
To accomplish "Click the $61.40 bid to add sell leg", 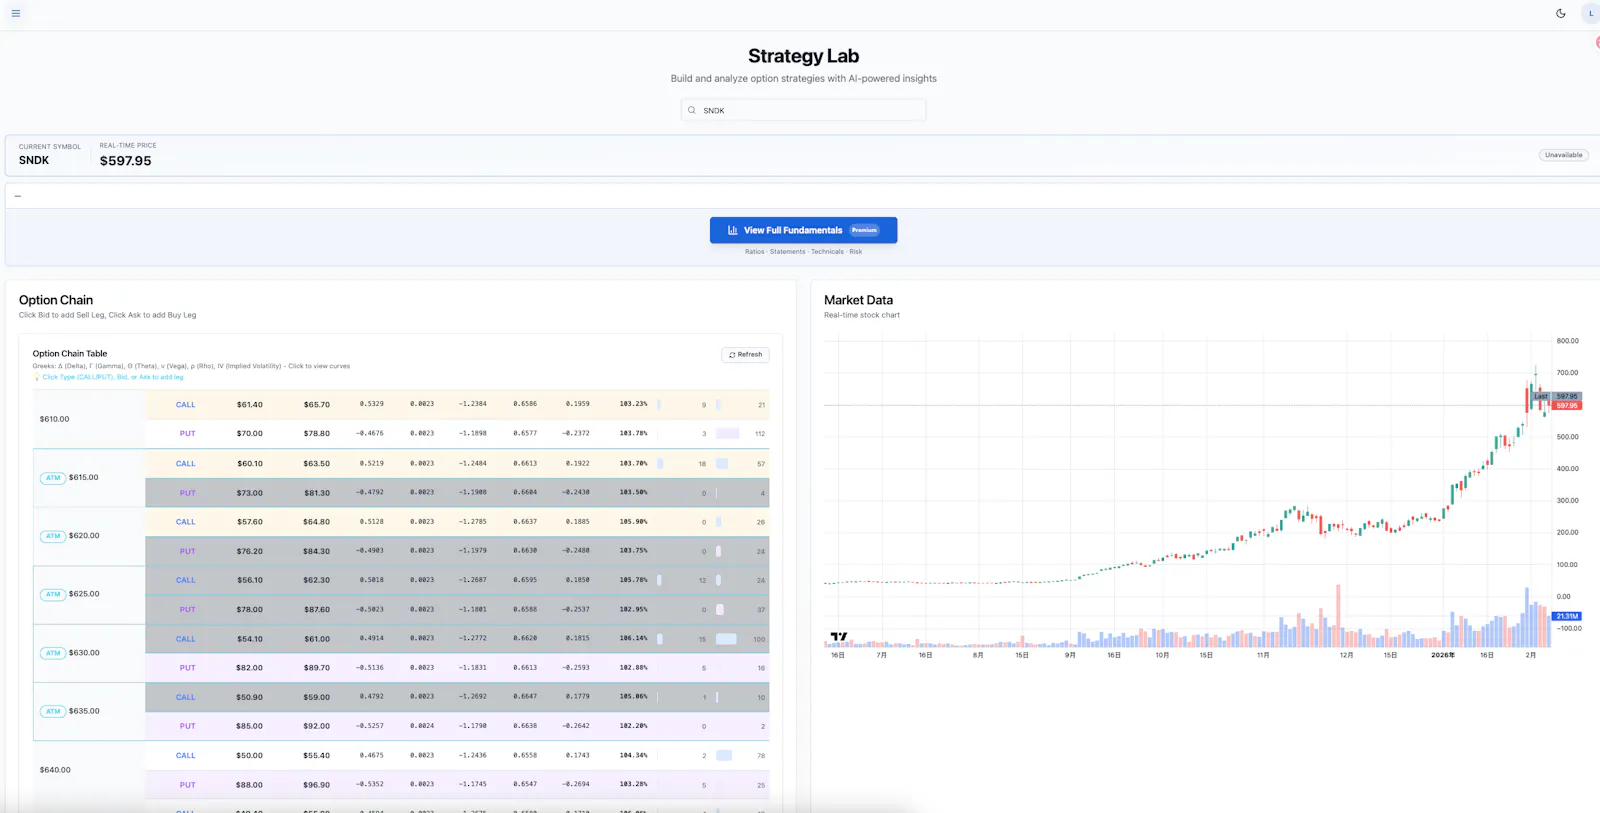I will tap(249, 405).
